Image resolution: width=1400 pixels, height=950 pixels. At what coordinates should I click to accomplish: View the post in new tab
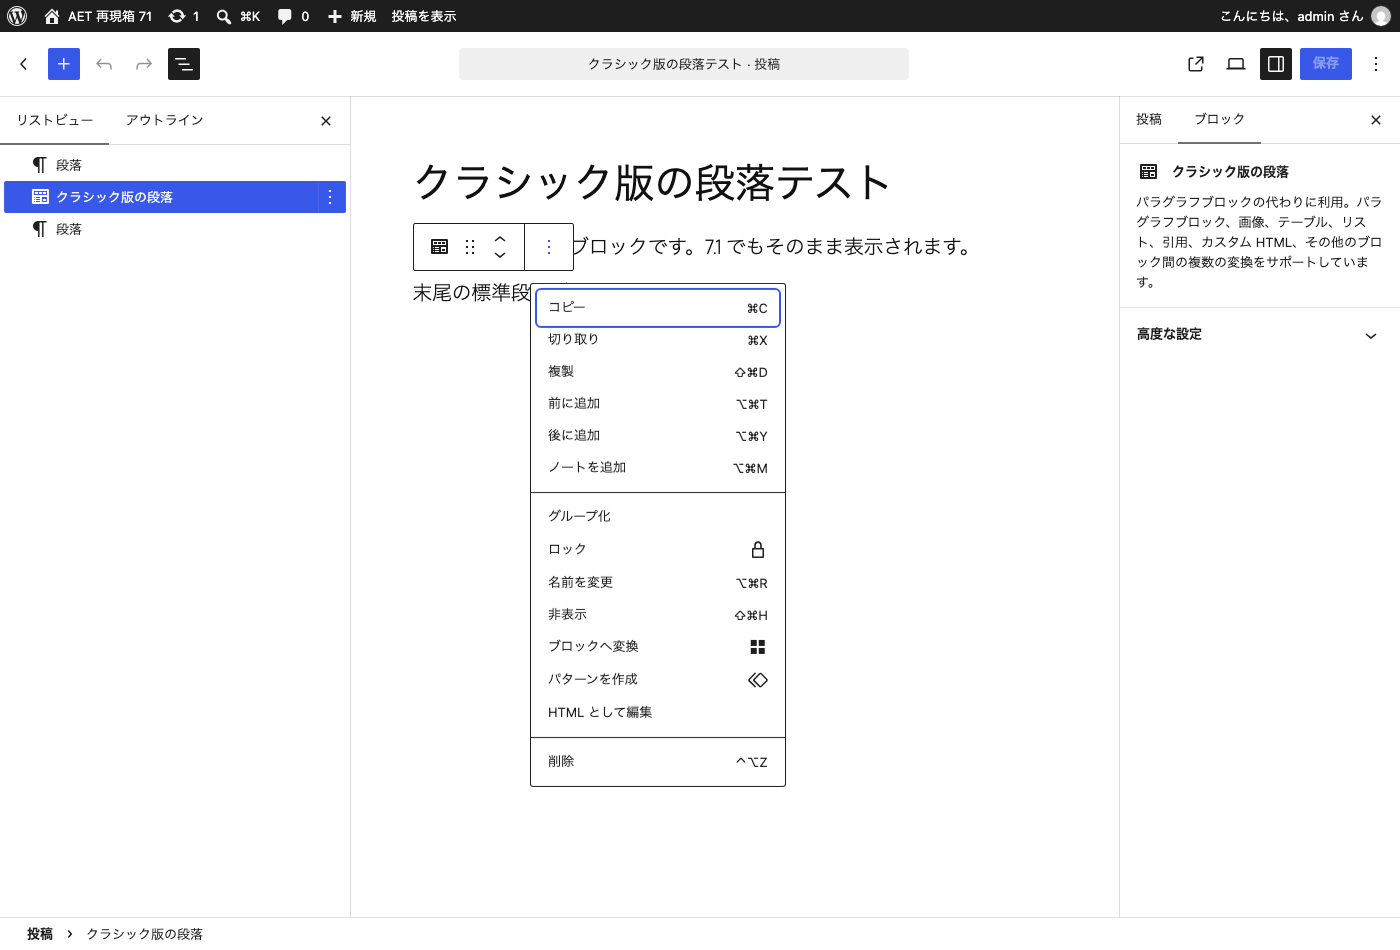pyautogui.click(x=1196, y=64)
